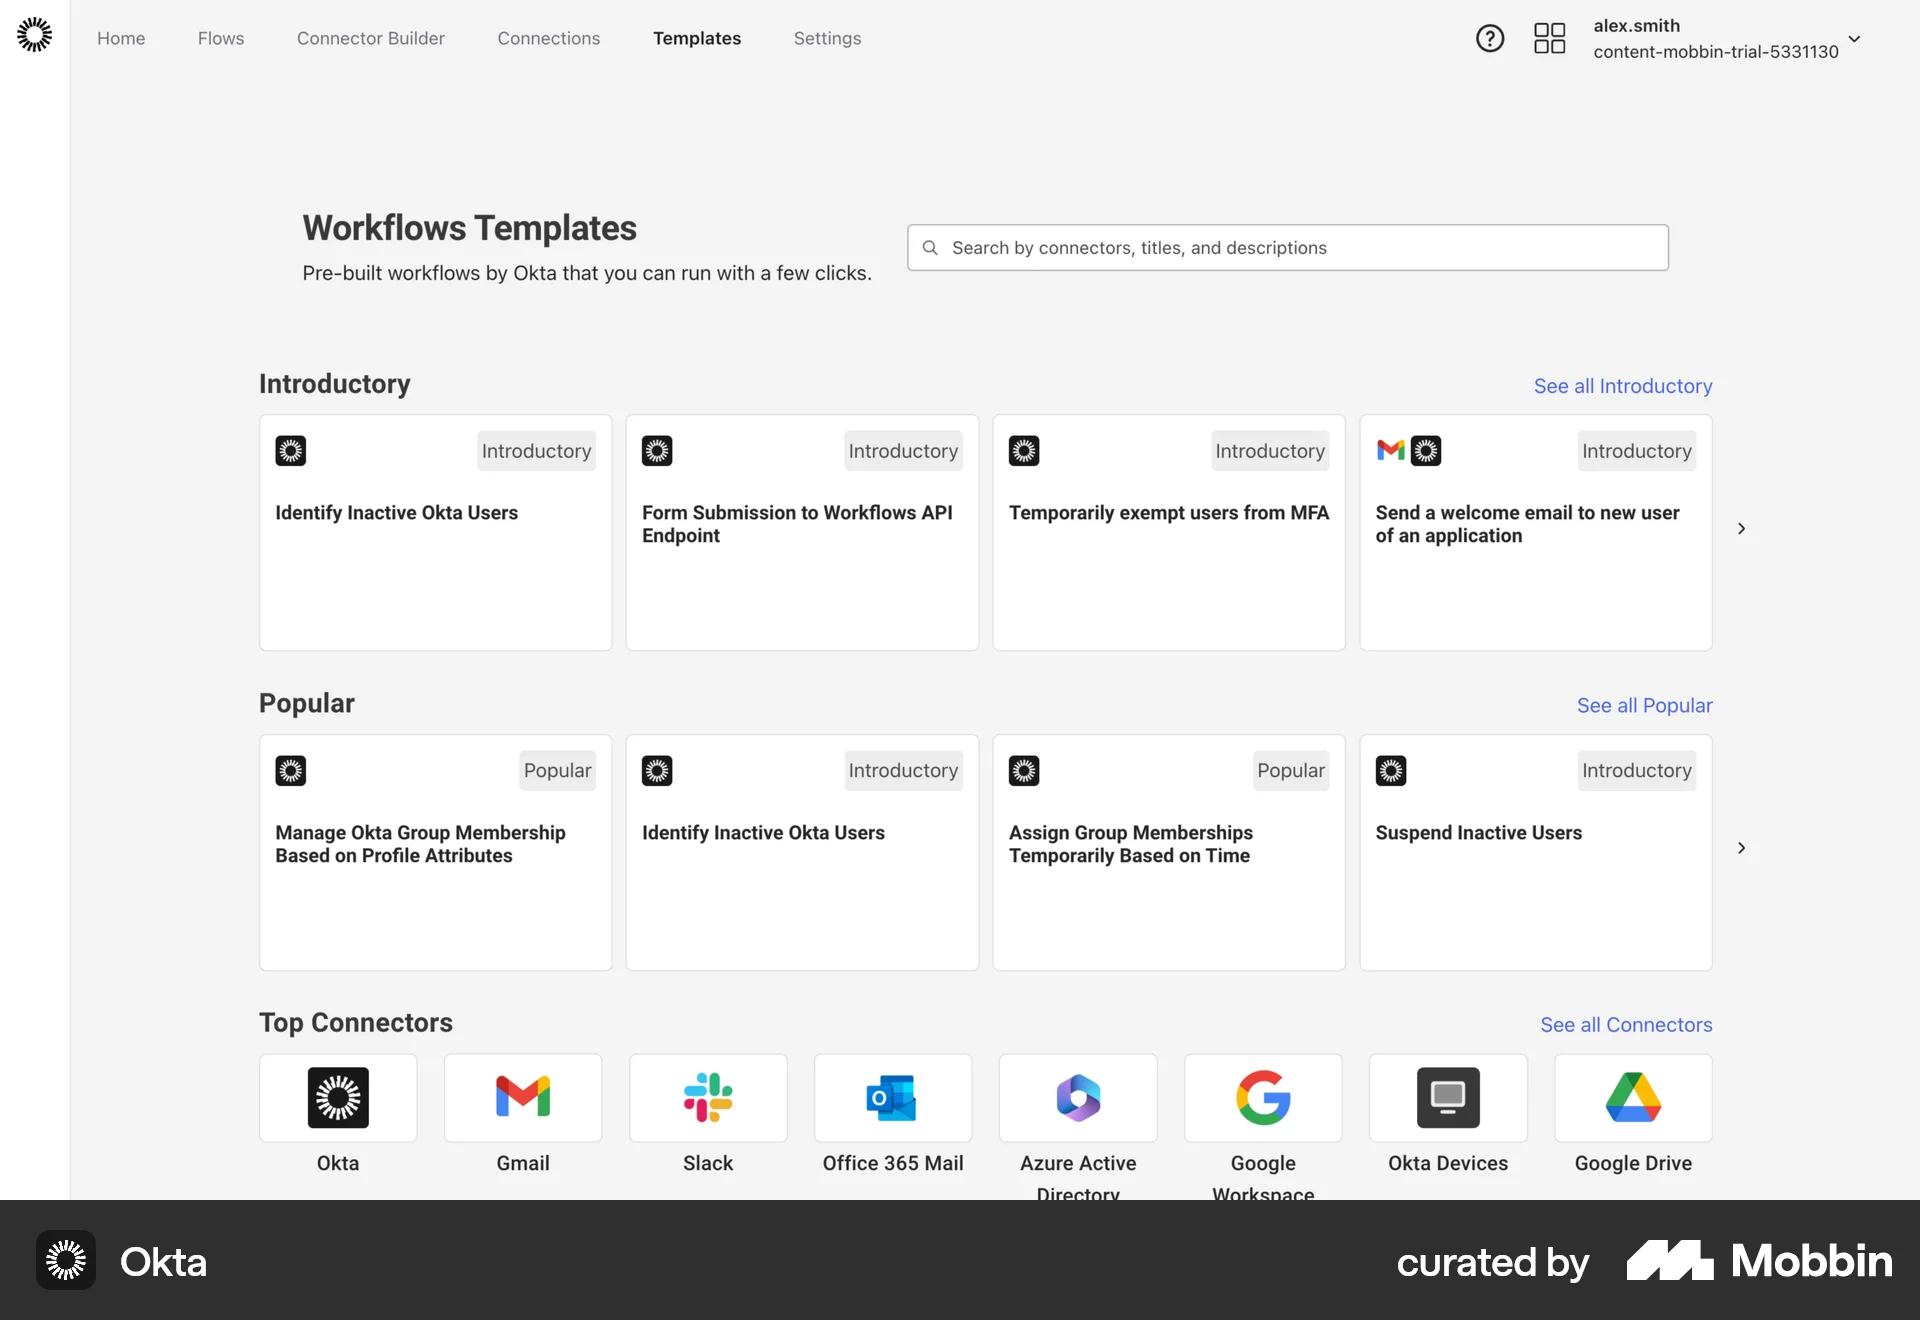Click the app switcher grid icon

pyautogui.click(x=1549, y=38)
